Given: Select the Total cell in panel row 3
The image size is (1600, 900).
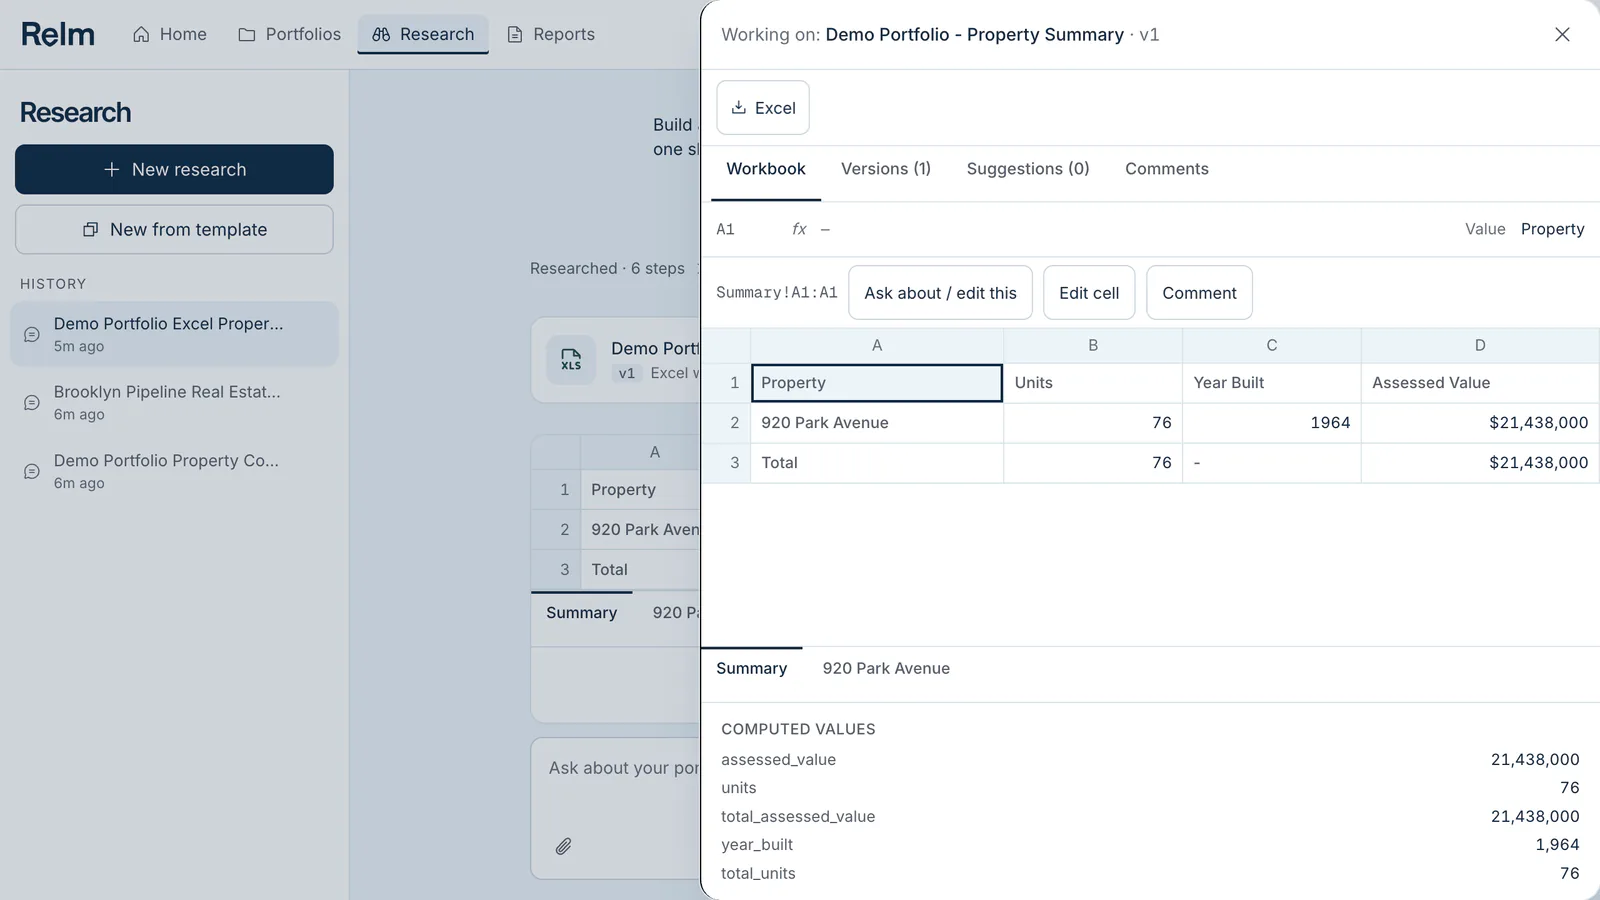Looking at the screenshot, I should pos(877,463).
